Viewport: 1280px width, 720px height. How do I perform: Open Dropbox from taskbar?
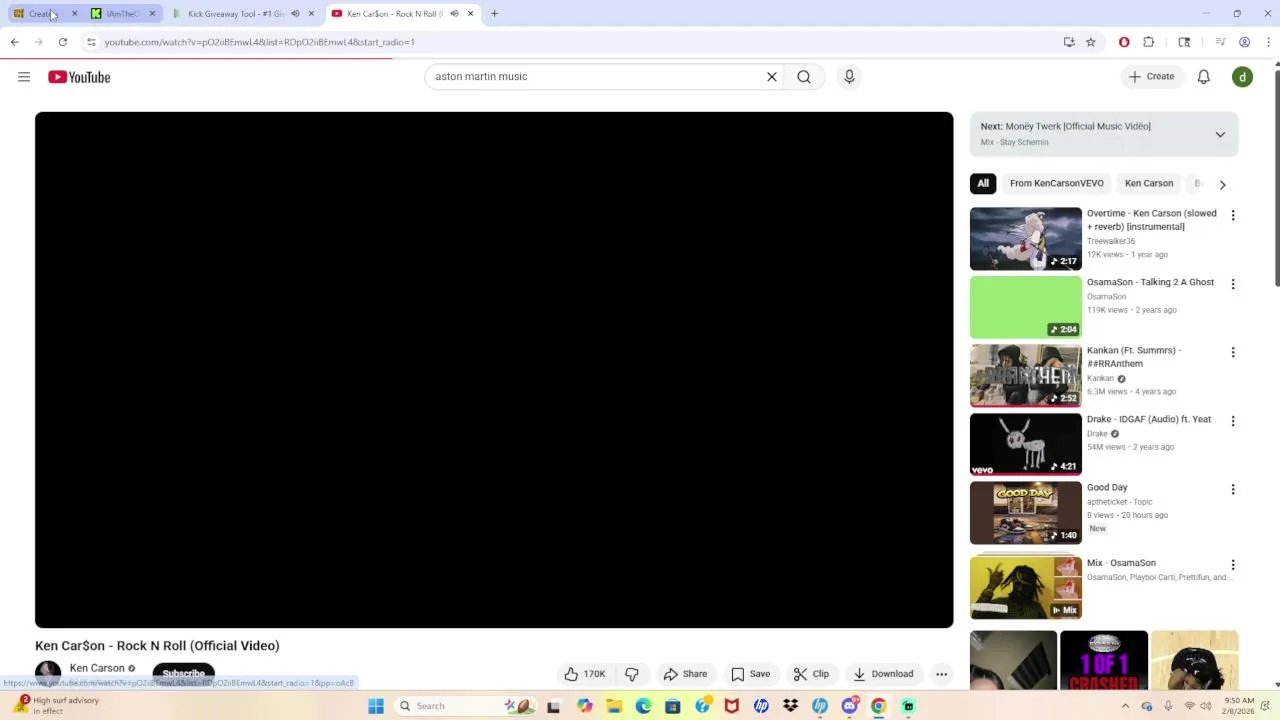[x=790, y=706]
